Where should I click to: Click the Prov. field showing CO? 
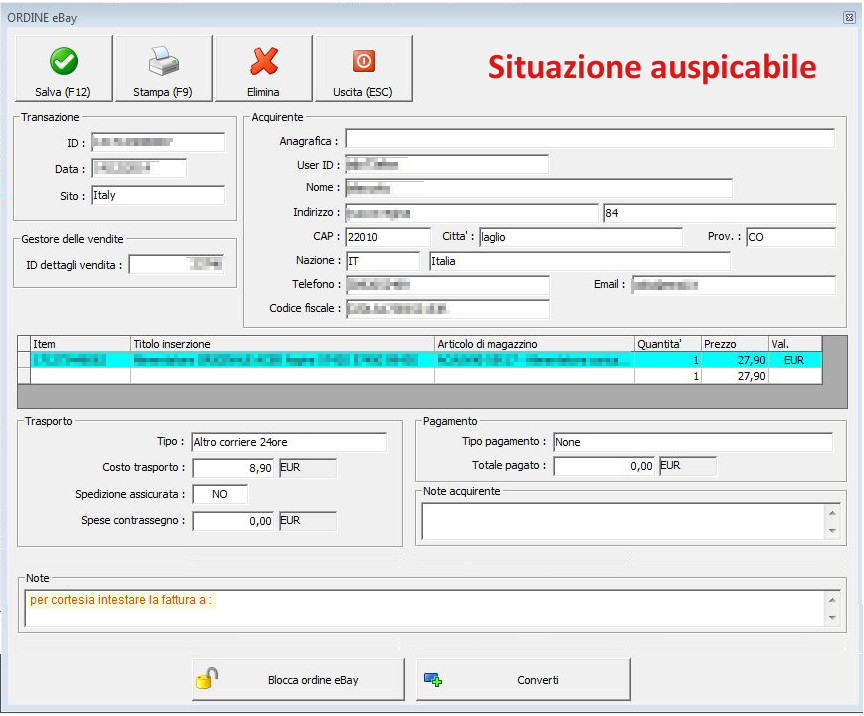tap(791, 237)
